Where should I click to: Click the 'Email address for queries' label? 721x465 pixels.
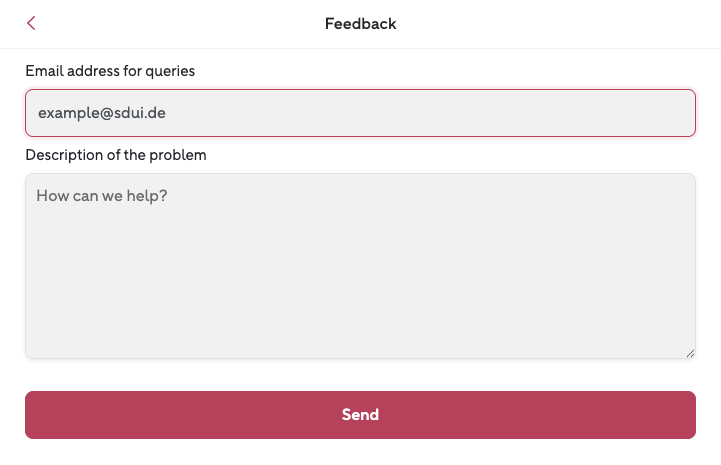pos(110,71)
